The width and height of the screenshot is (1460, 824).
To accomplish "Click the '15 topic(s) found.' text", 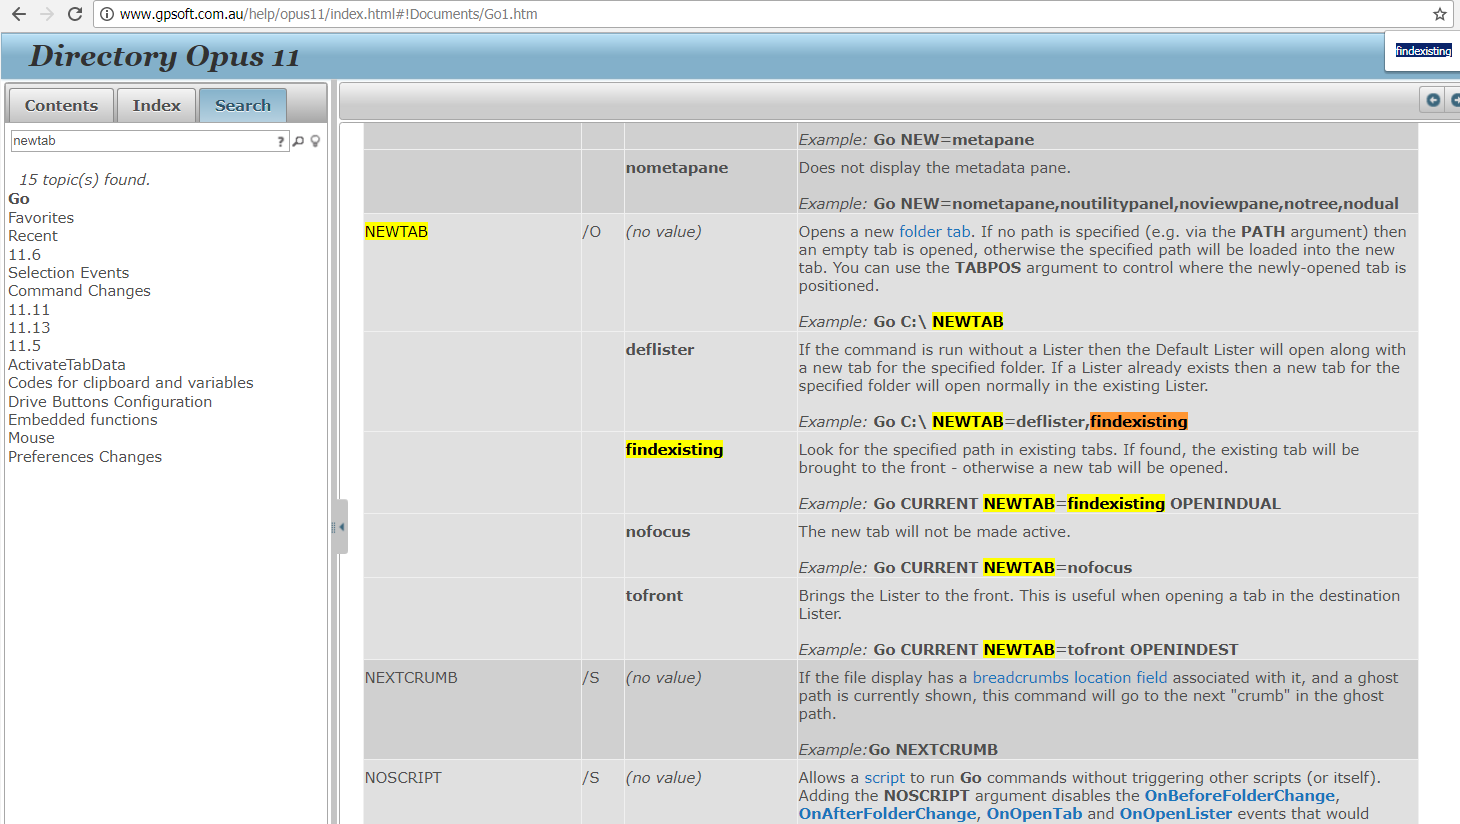I will tap(85, 180).
